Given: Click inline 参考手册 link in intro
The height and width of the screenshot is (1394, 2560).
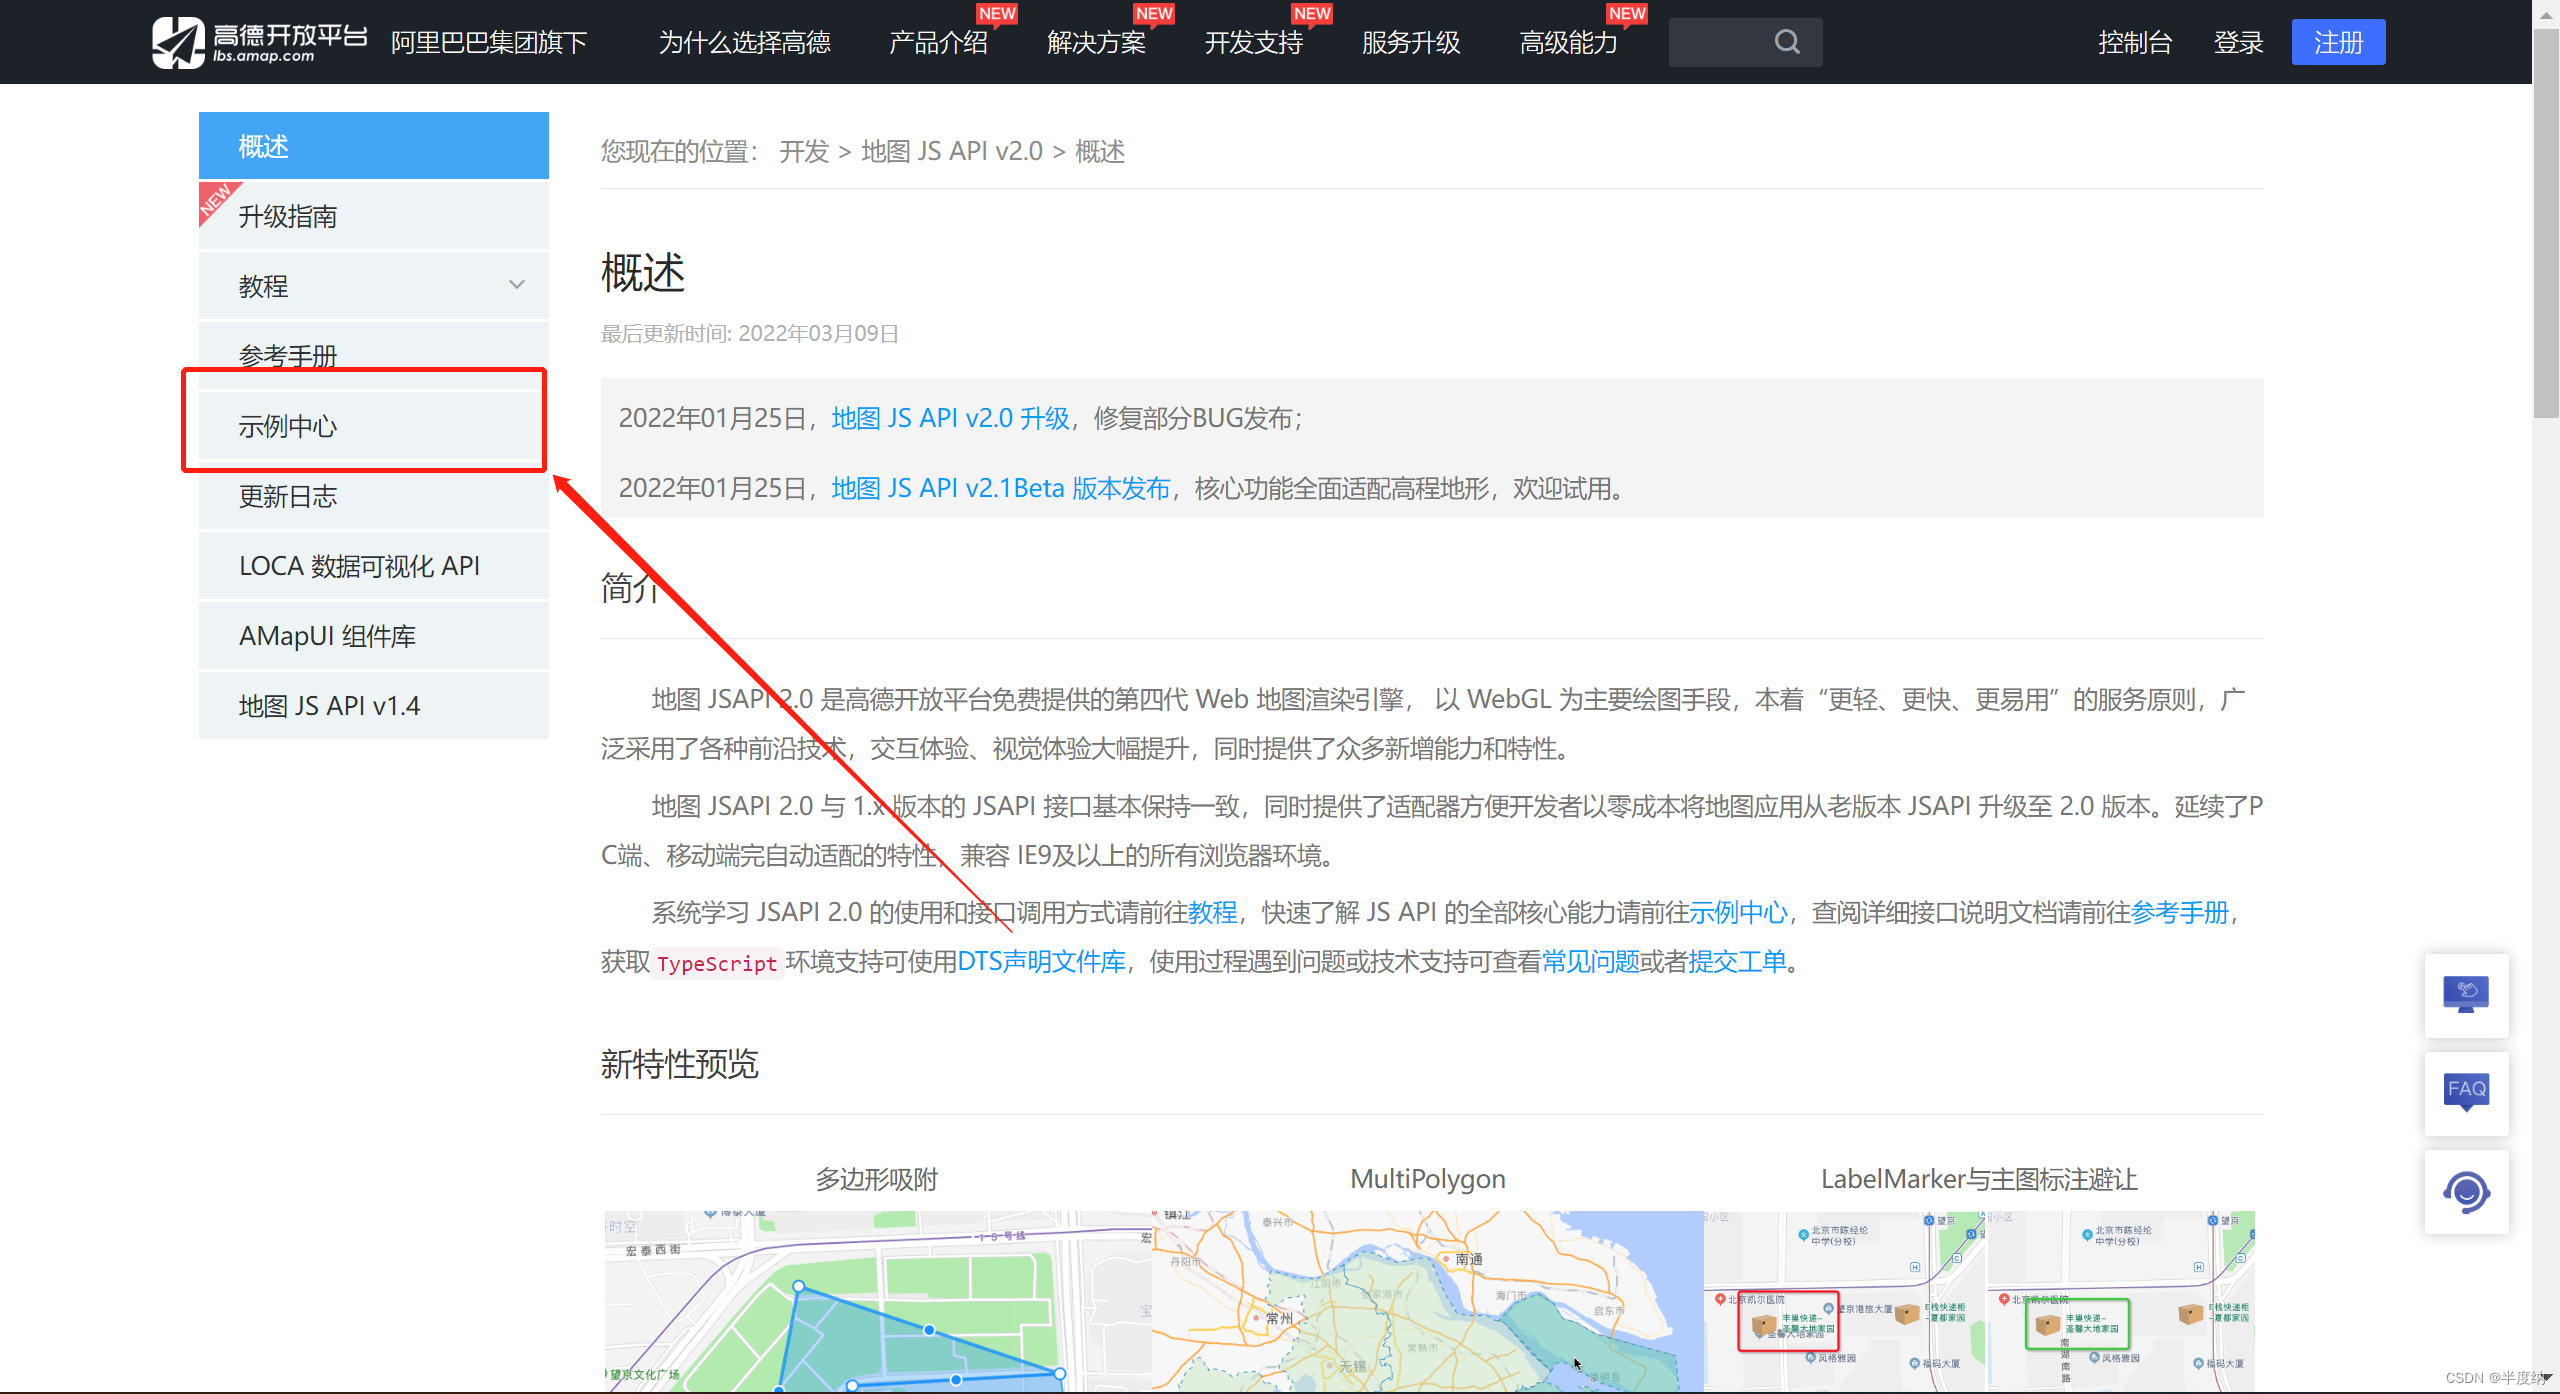Looking at the screenshot, I should pyautogui.click(x=2180, y=912).
